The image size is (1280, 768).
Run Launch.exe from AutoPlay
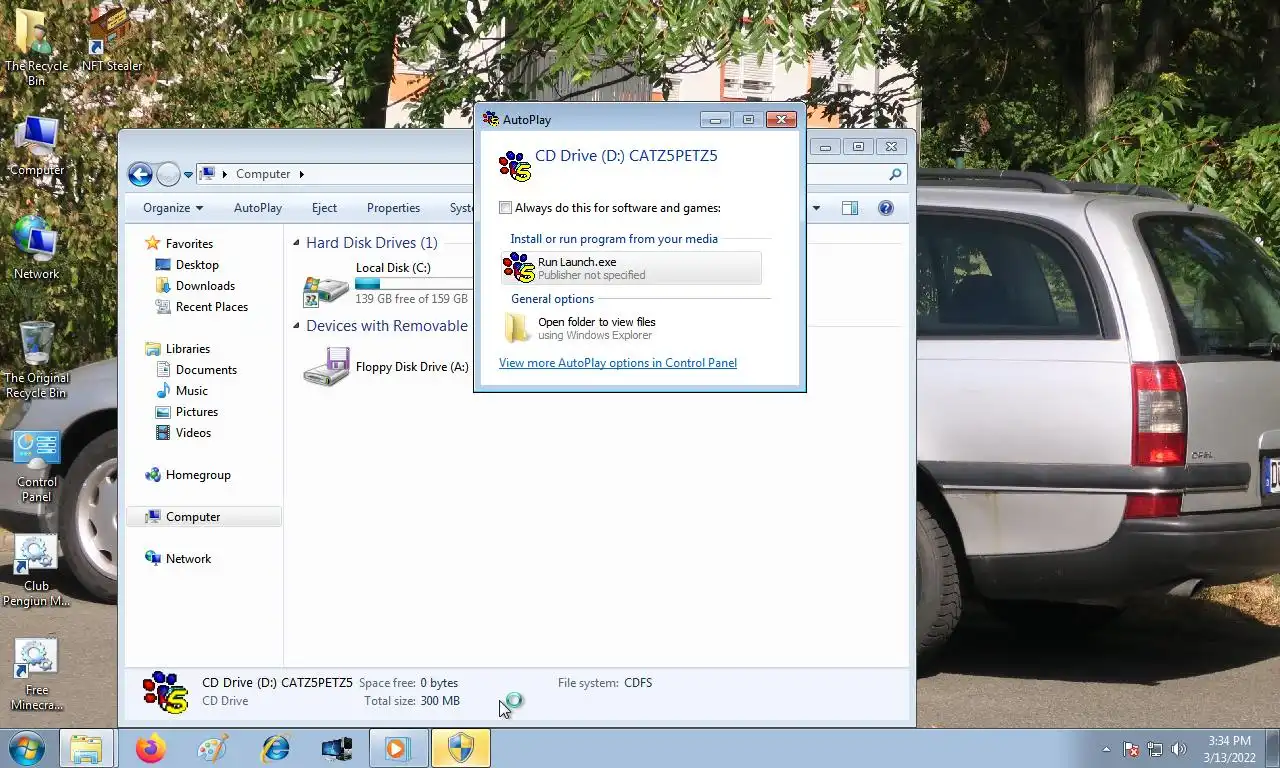click(631, 268)
